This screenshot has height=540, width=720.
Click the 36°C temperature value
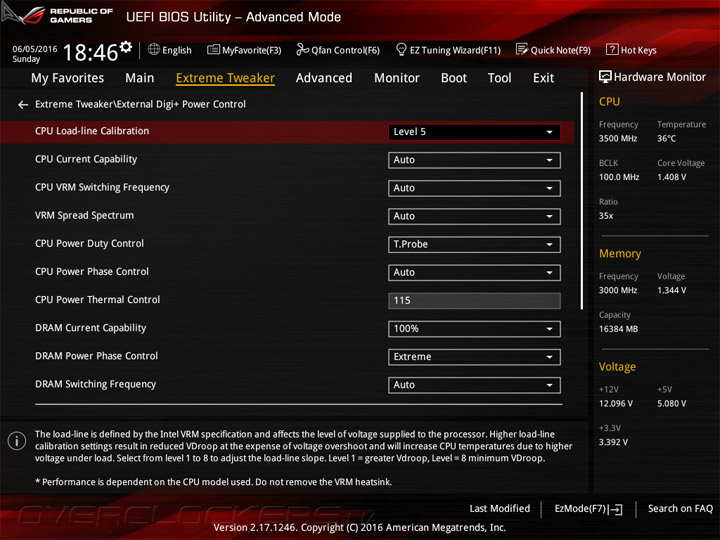(x=666, y=139)
